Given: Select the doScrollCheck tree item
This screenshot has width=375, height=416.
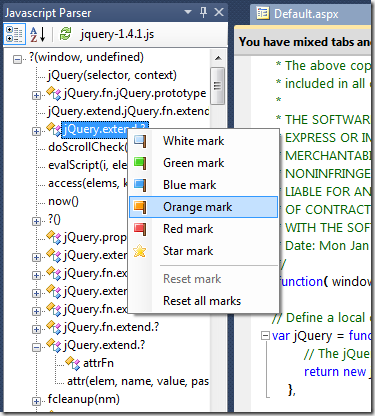Looking at the screenshot, I should tap(88, 147).
